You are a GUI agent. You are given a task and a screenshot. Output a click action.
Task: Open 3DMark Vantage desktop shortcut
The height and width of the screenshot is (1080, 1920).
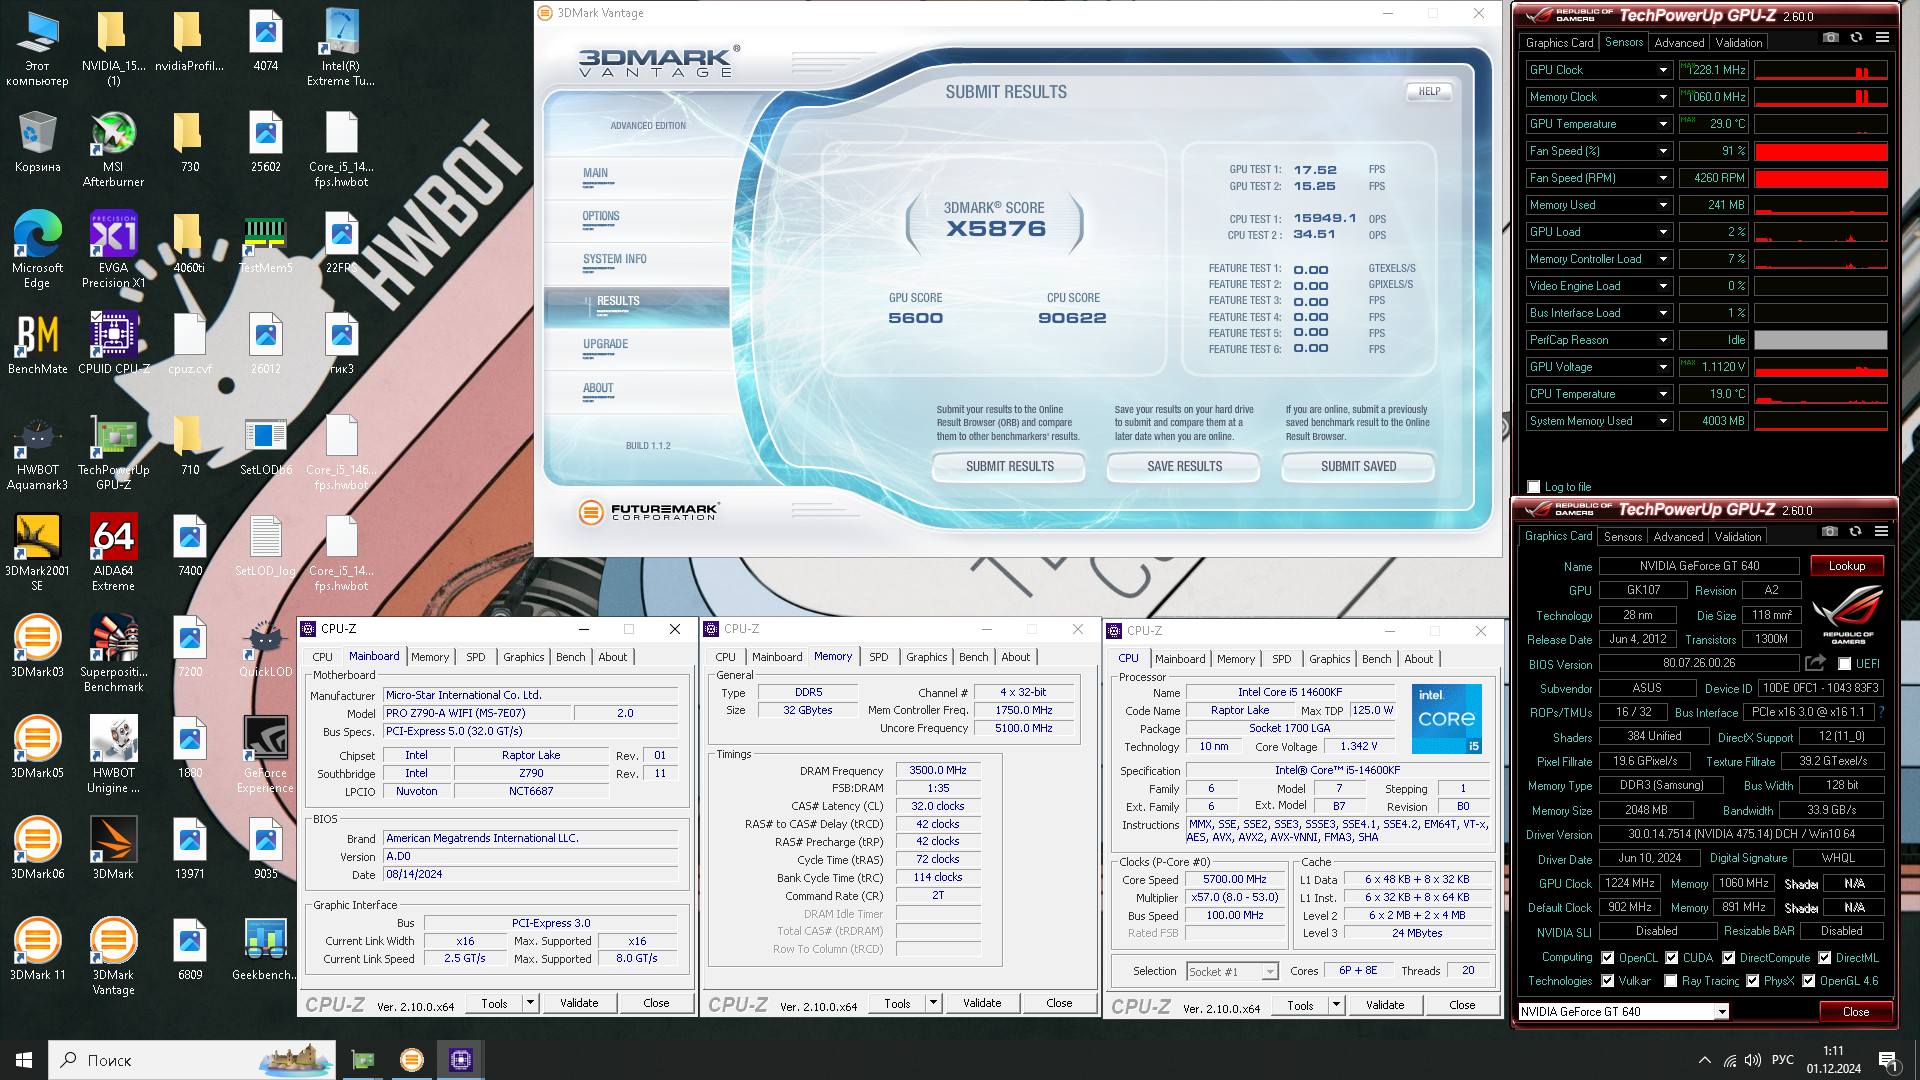coord(113,957)
